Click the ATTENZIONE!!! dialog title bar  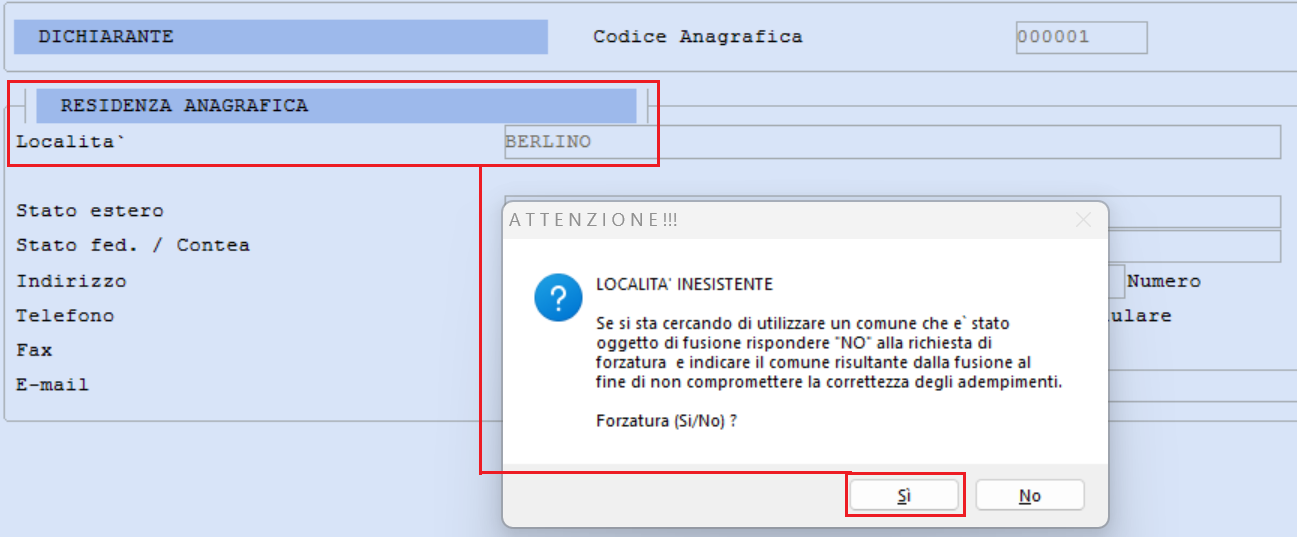(780, 220)
